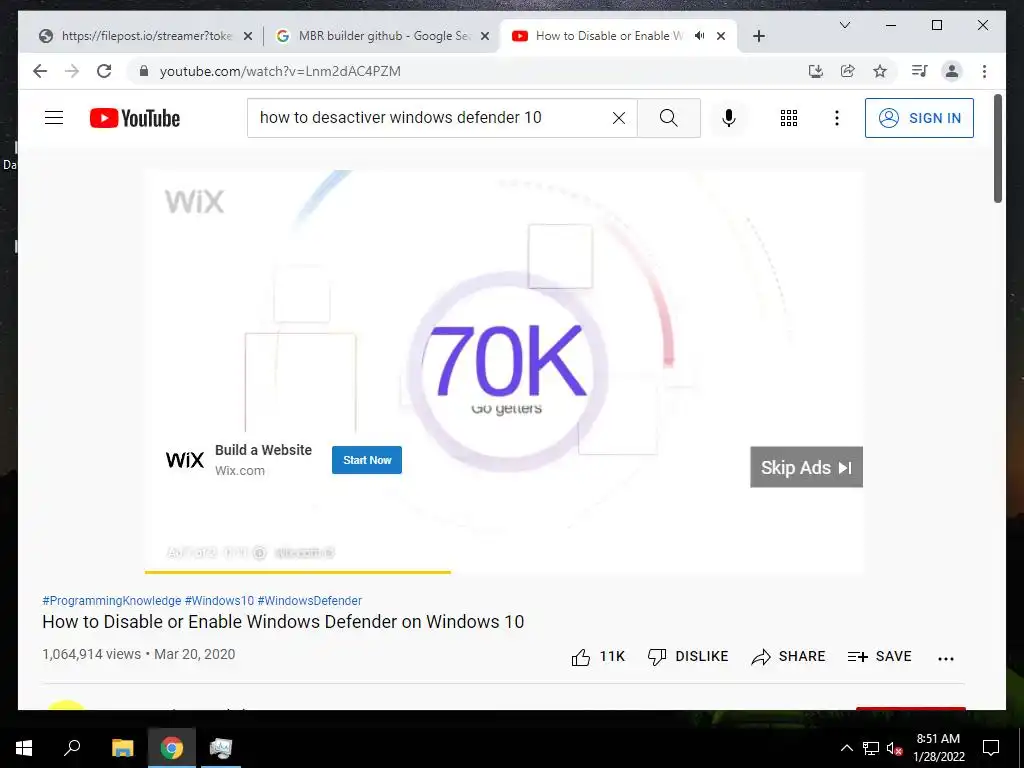Viewport: 1024px width, 768px height.
Task: Click Start Now on Wix ad
Action: pyautogui.click(x=366, y=460)
